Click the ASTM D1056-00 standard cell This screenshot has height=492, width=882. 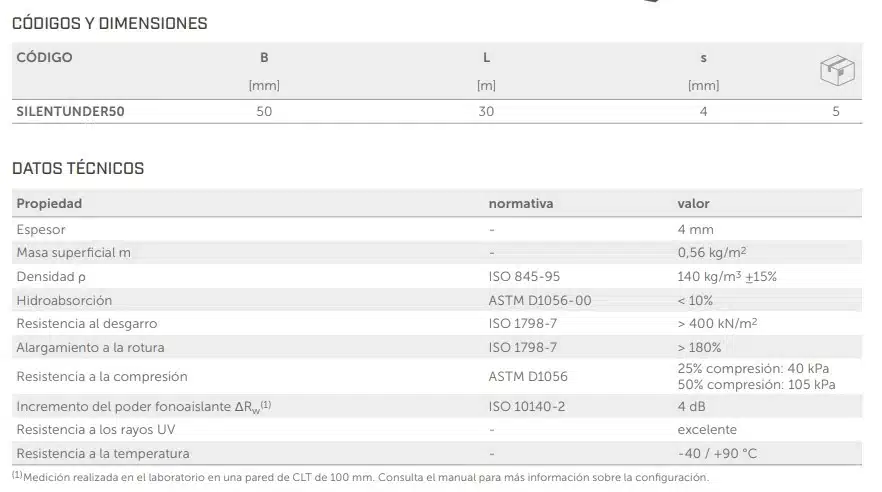coord(540,300)
